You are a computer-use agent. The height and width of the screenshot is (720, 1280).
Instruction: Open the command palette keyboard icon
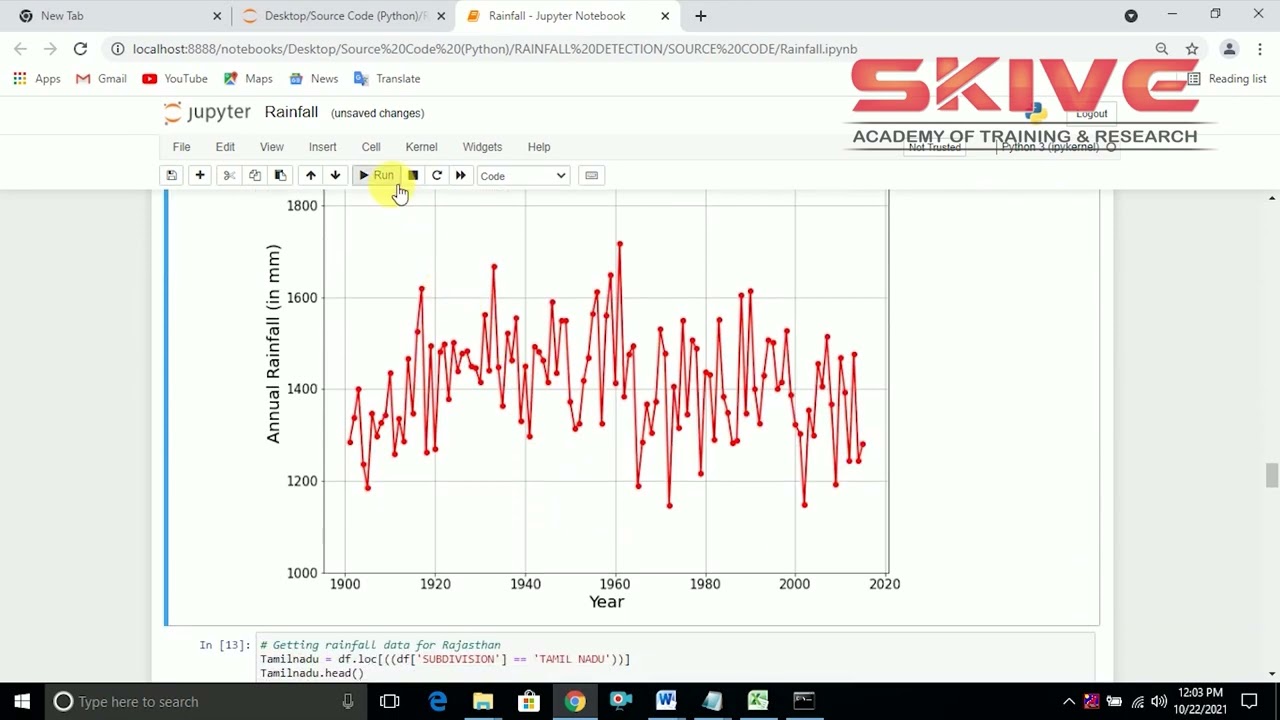(592, 176)
